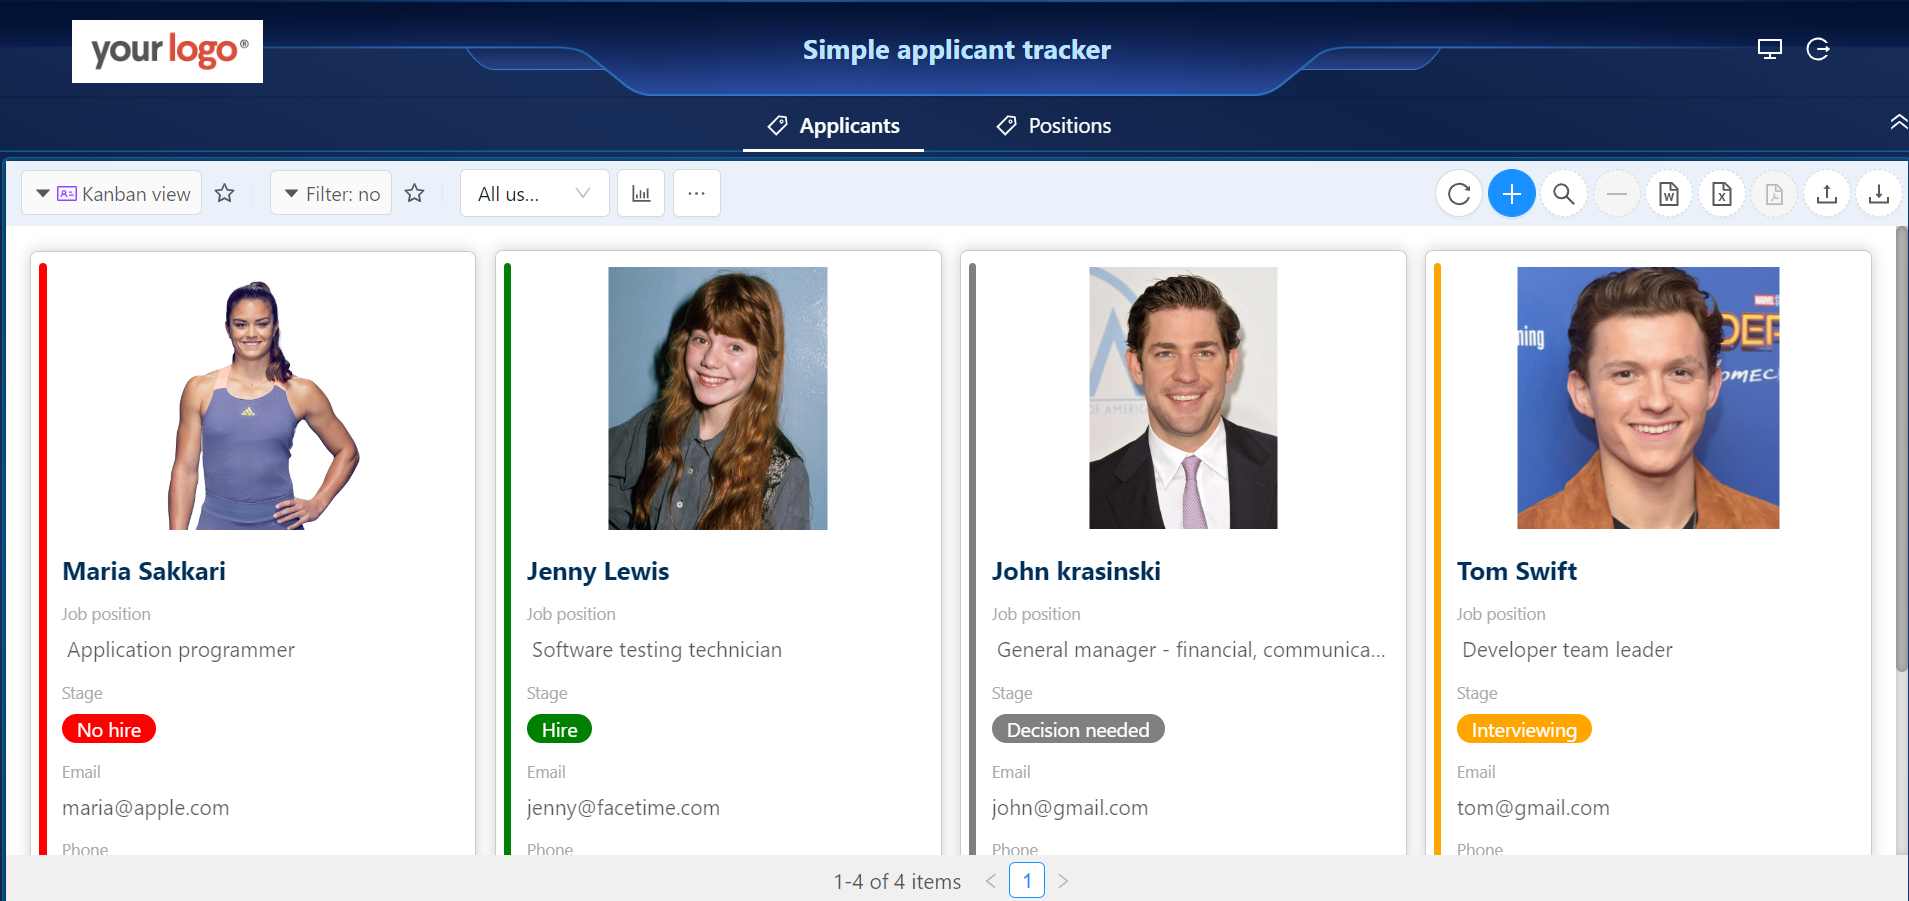Image resolution: width=1909 pixels, height=901 pixels.
Task: Click the green 'Hire' stage badge
Action: click(x=559, y=729)
